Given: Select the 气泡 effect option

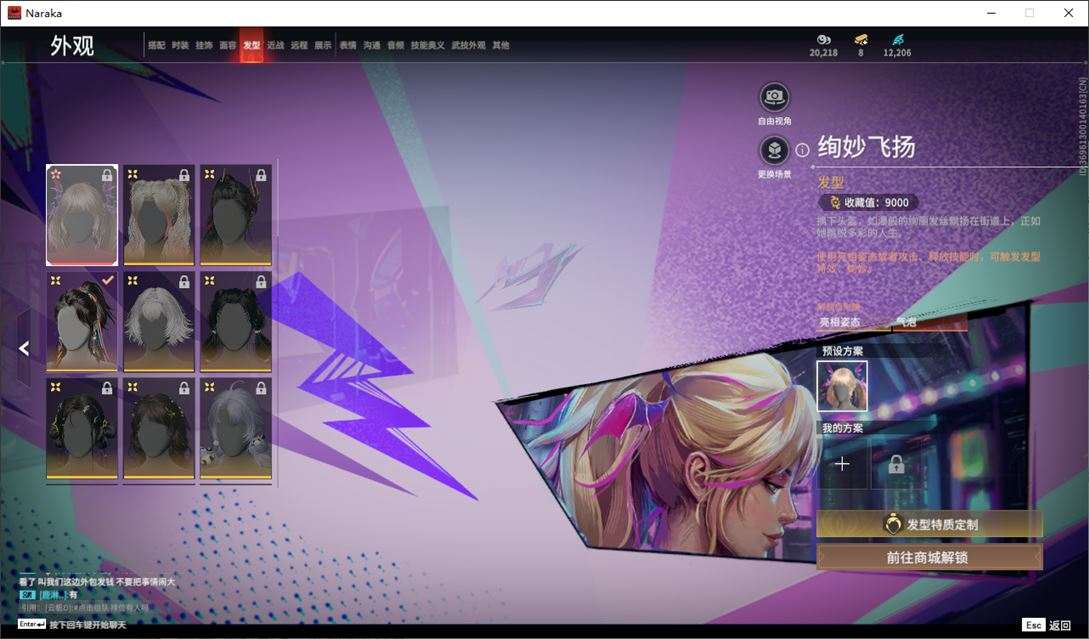Looking at the screenshot, I should click(x=929, y=322).
